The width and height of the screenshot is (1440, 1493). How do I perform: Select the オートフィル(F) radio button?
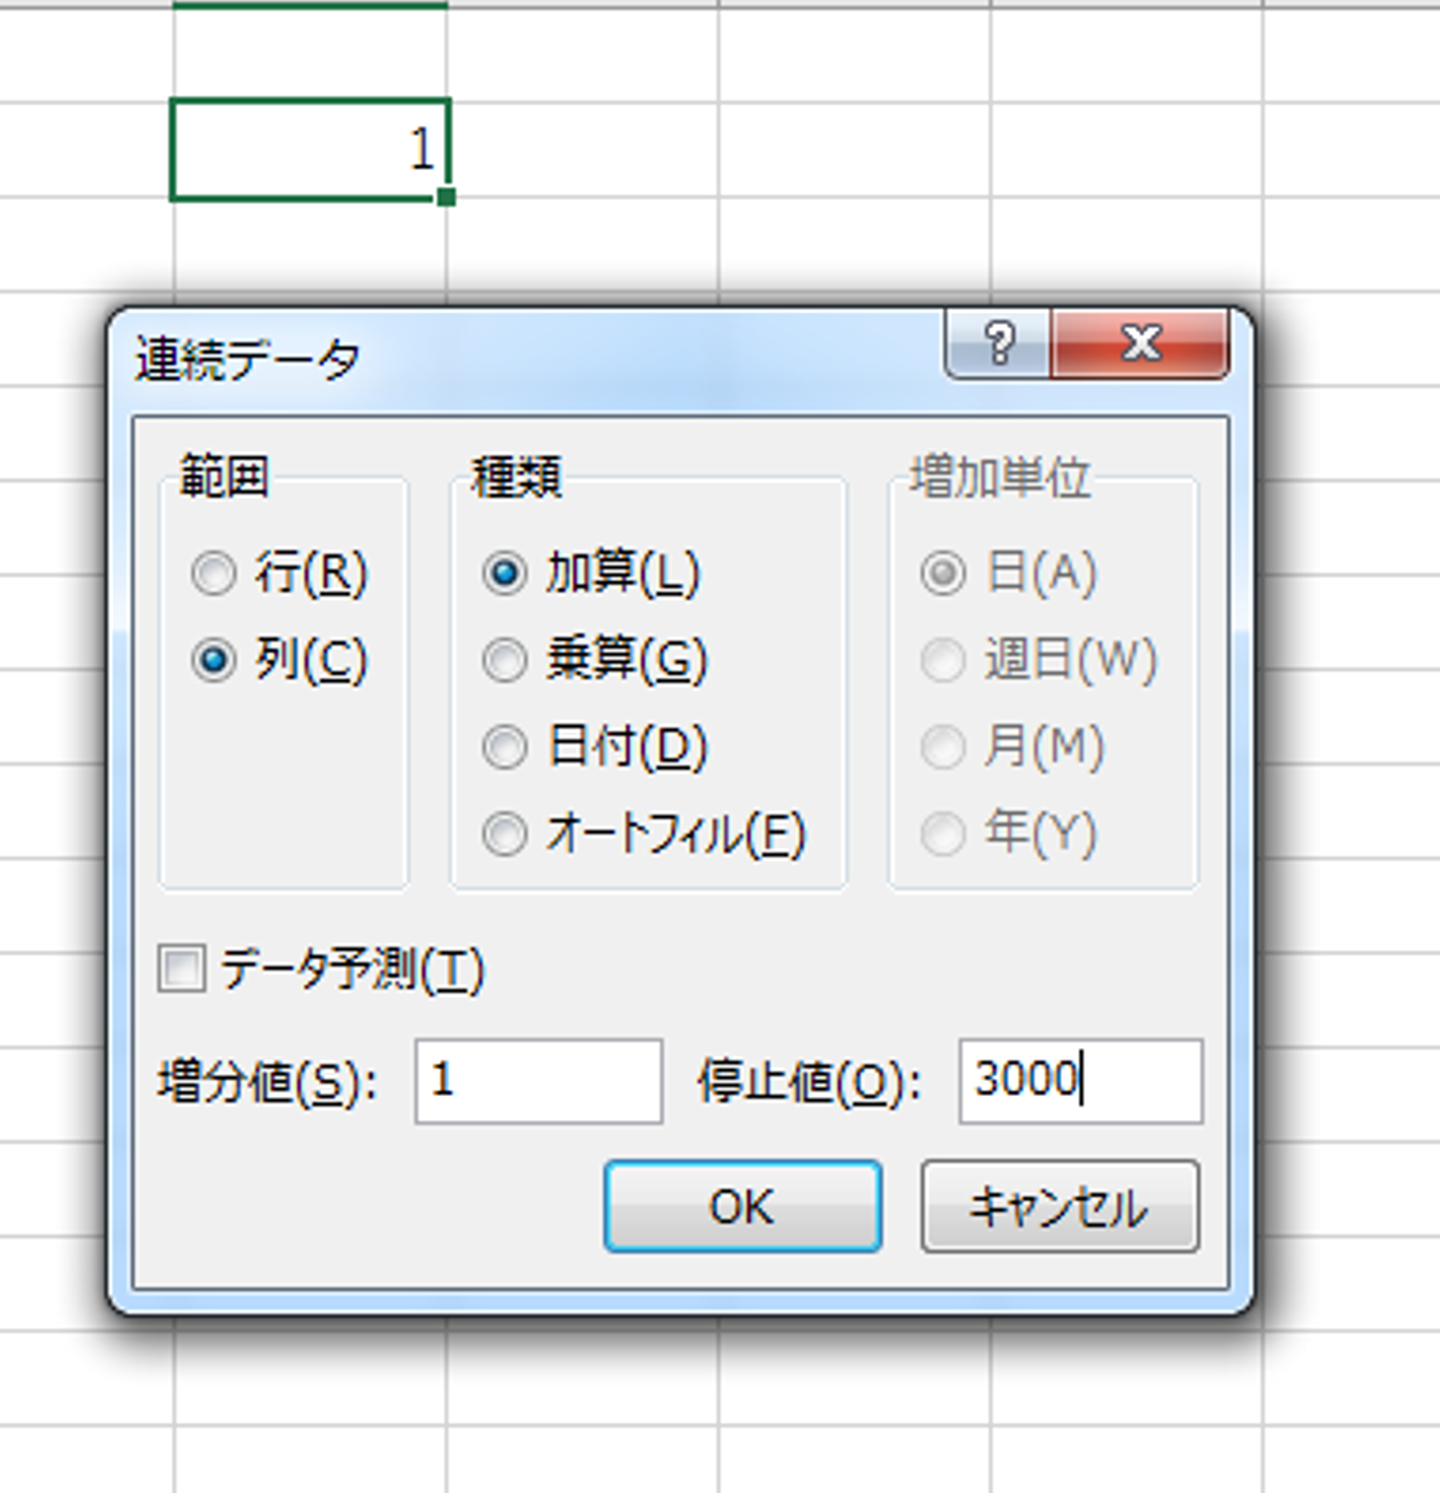pos(505,834)
